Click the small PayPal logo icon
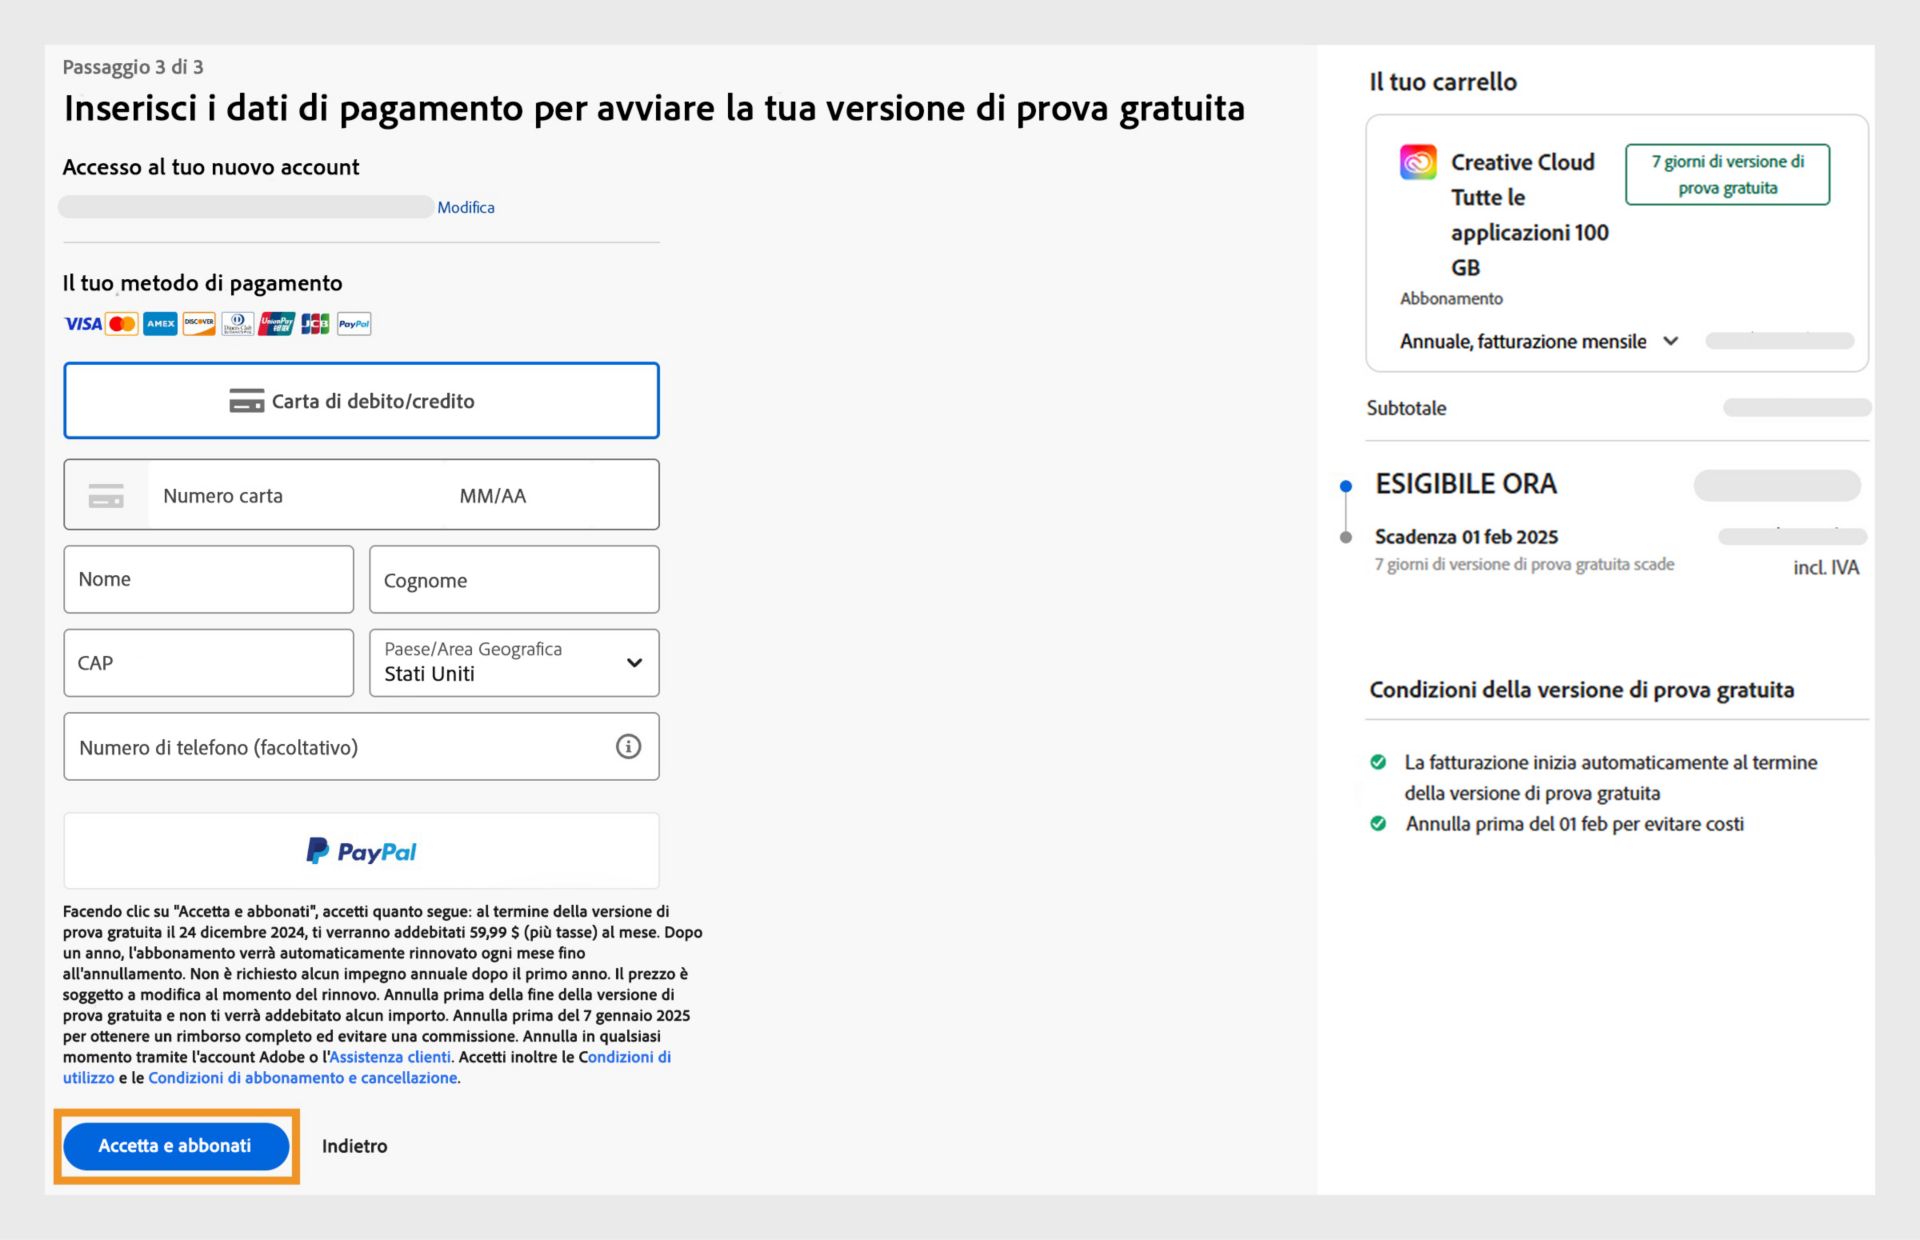 [x=354, y=324]
